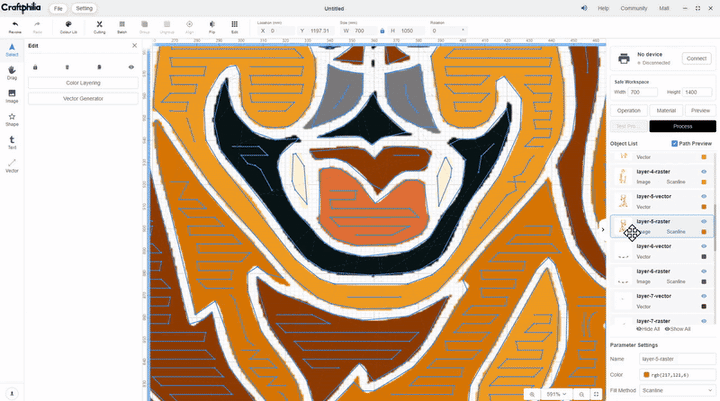Click the Ungroup toolbar icon
The image size is (720, 401).
(x=167, y=24)
